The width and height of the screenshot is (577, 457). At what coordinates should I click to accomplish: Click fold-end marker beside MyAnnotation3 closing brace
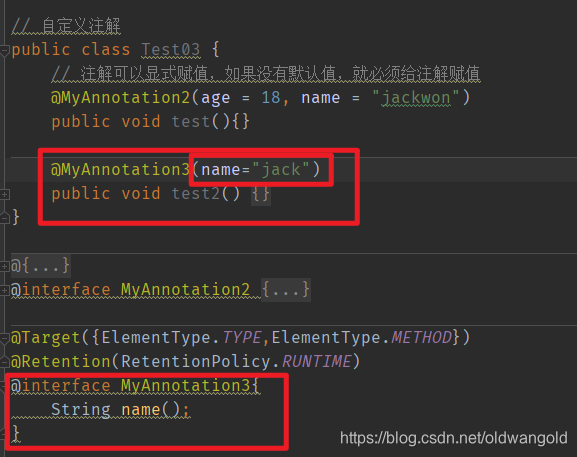click(2, 434)
